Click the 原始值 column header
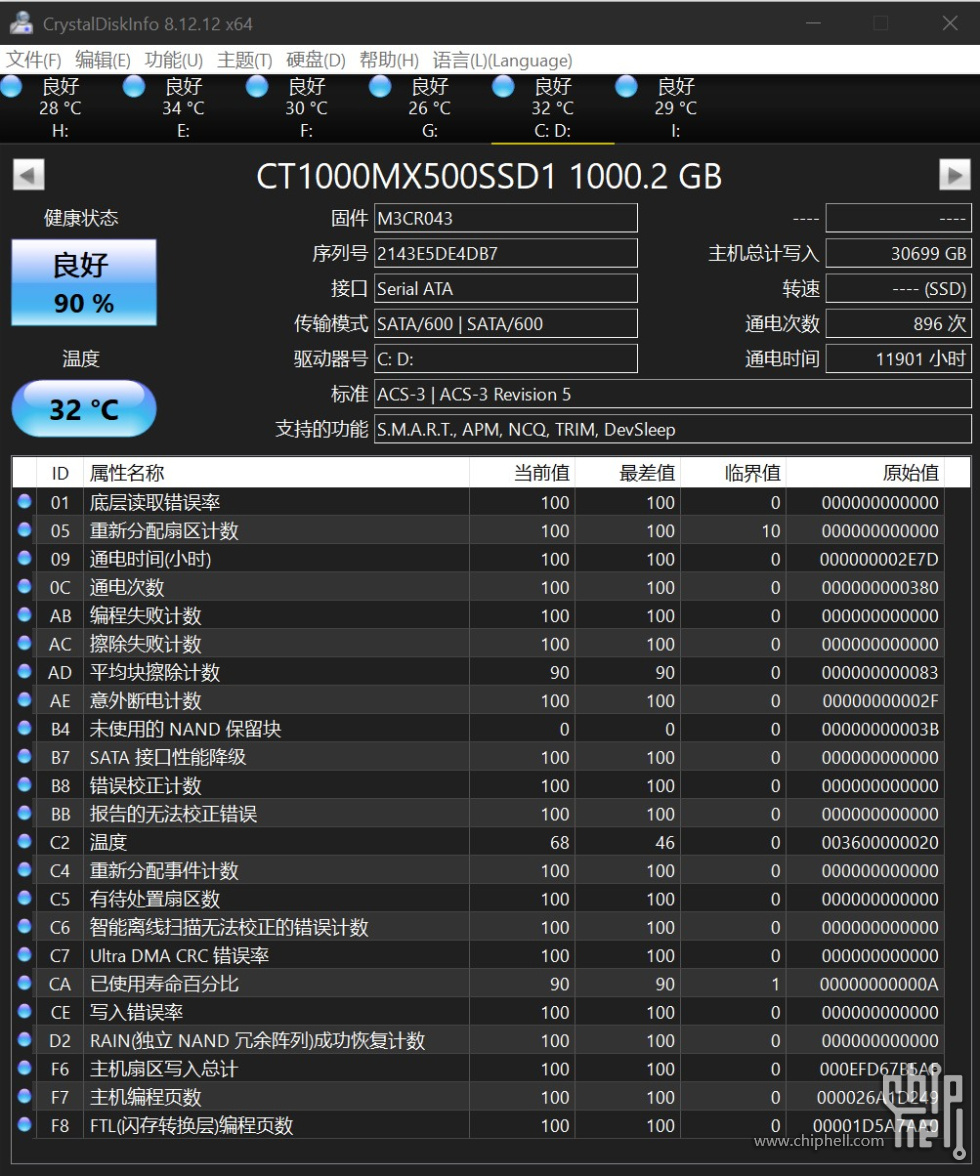 [x=865, y=473]
